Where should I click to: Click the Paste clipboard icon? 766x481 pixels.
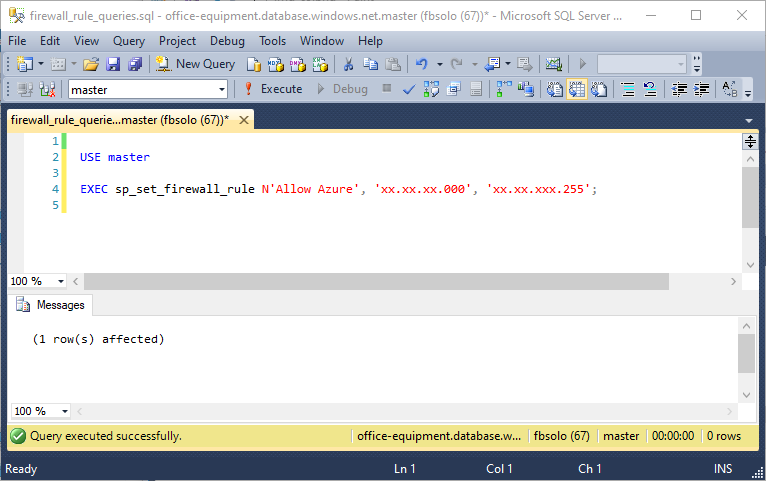pos(393,64)
